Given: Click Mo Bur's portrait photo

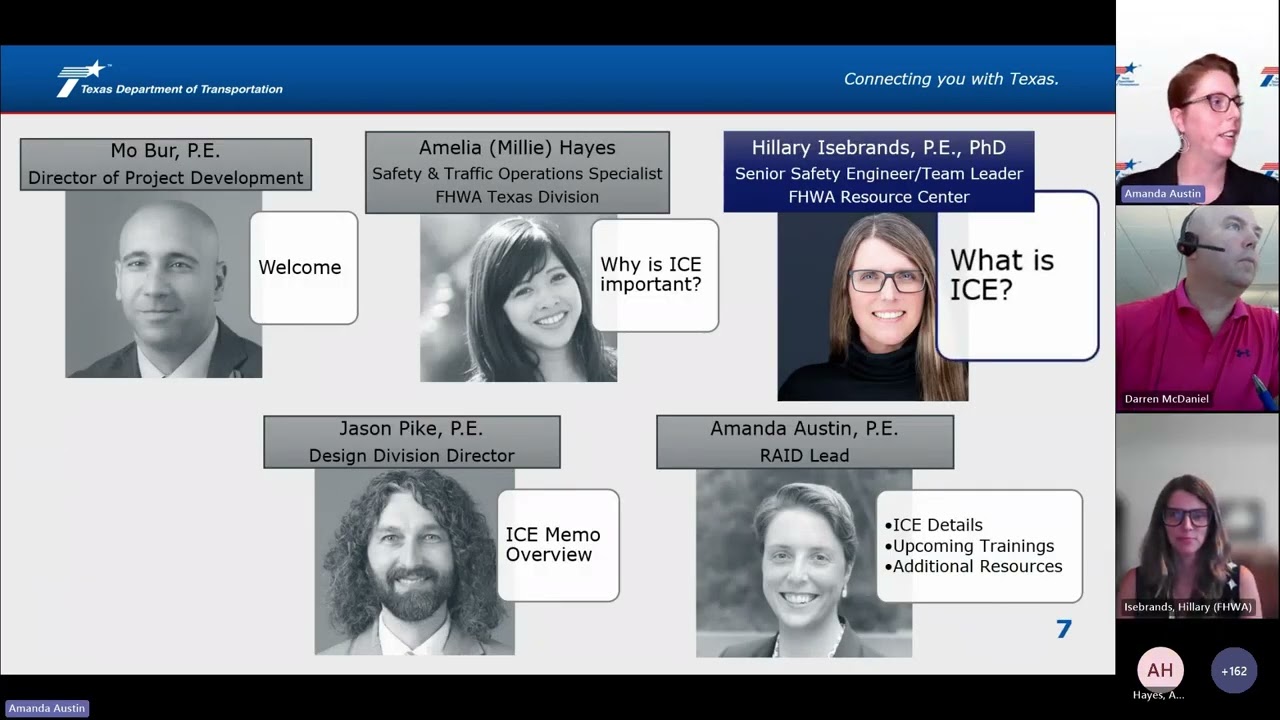Looking at the screenshot, I should point(164,284).
